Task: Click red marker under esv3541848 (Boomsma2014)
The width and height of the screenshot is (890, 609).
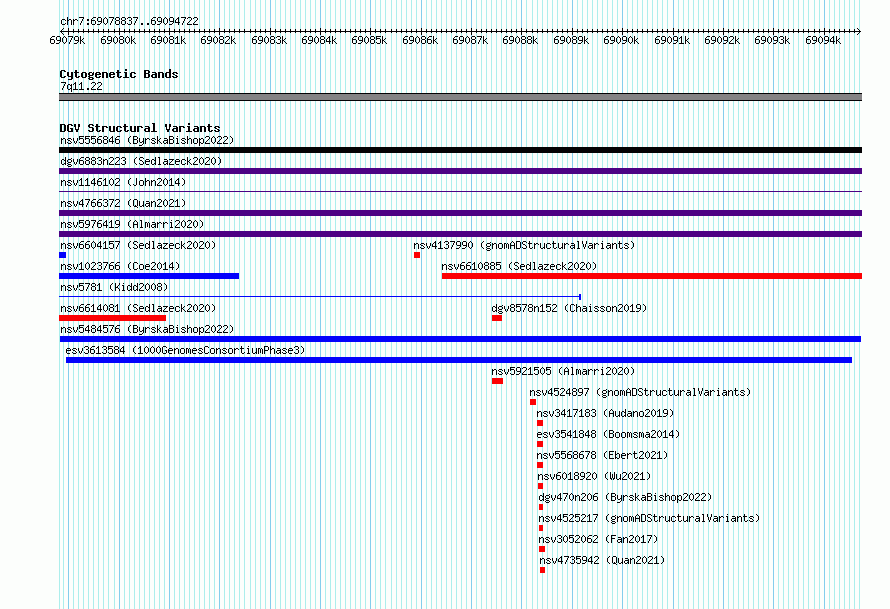Action: (x=540, y=444)
